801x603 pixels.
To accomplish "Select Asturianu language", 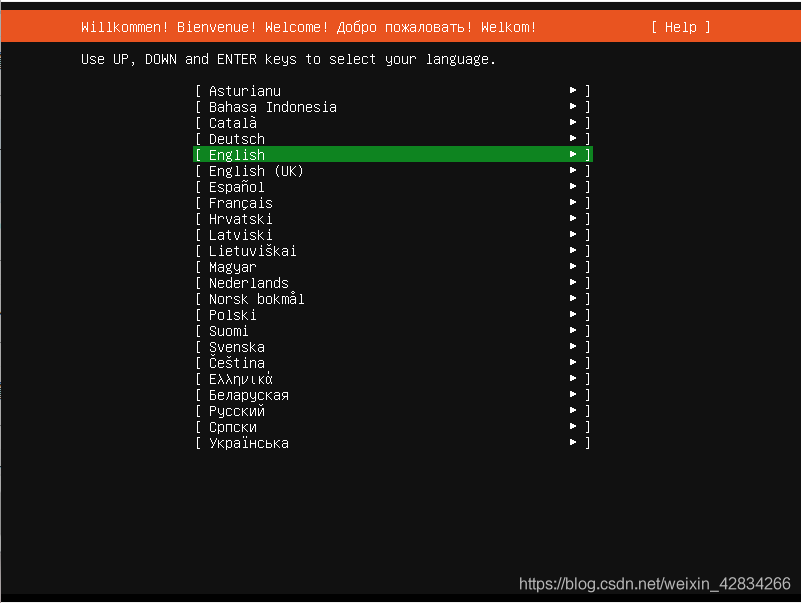I will coord(393,90).
